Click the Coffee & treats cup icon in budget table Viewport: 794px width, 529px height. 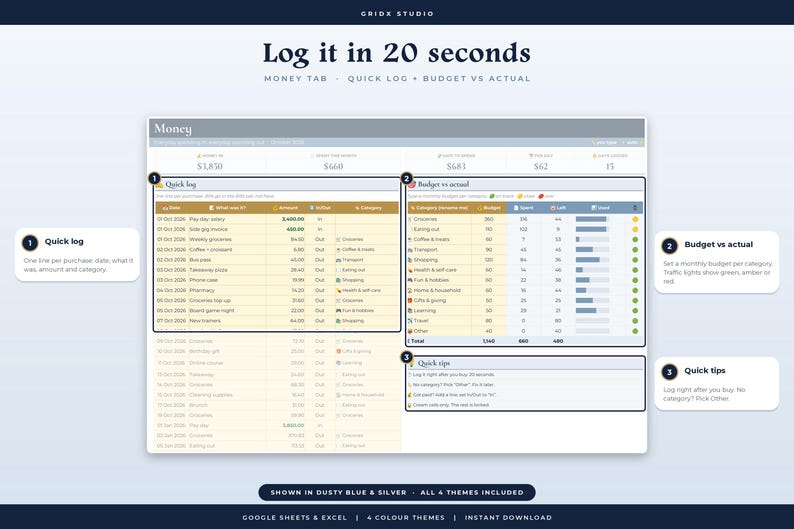[410, 239]
